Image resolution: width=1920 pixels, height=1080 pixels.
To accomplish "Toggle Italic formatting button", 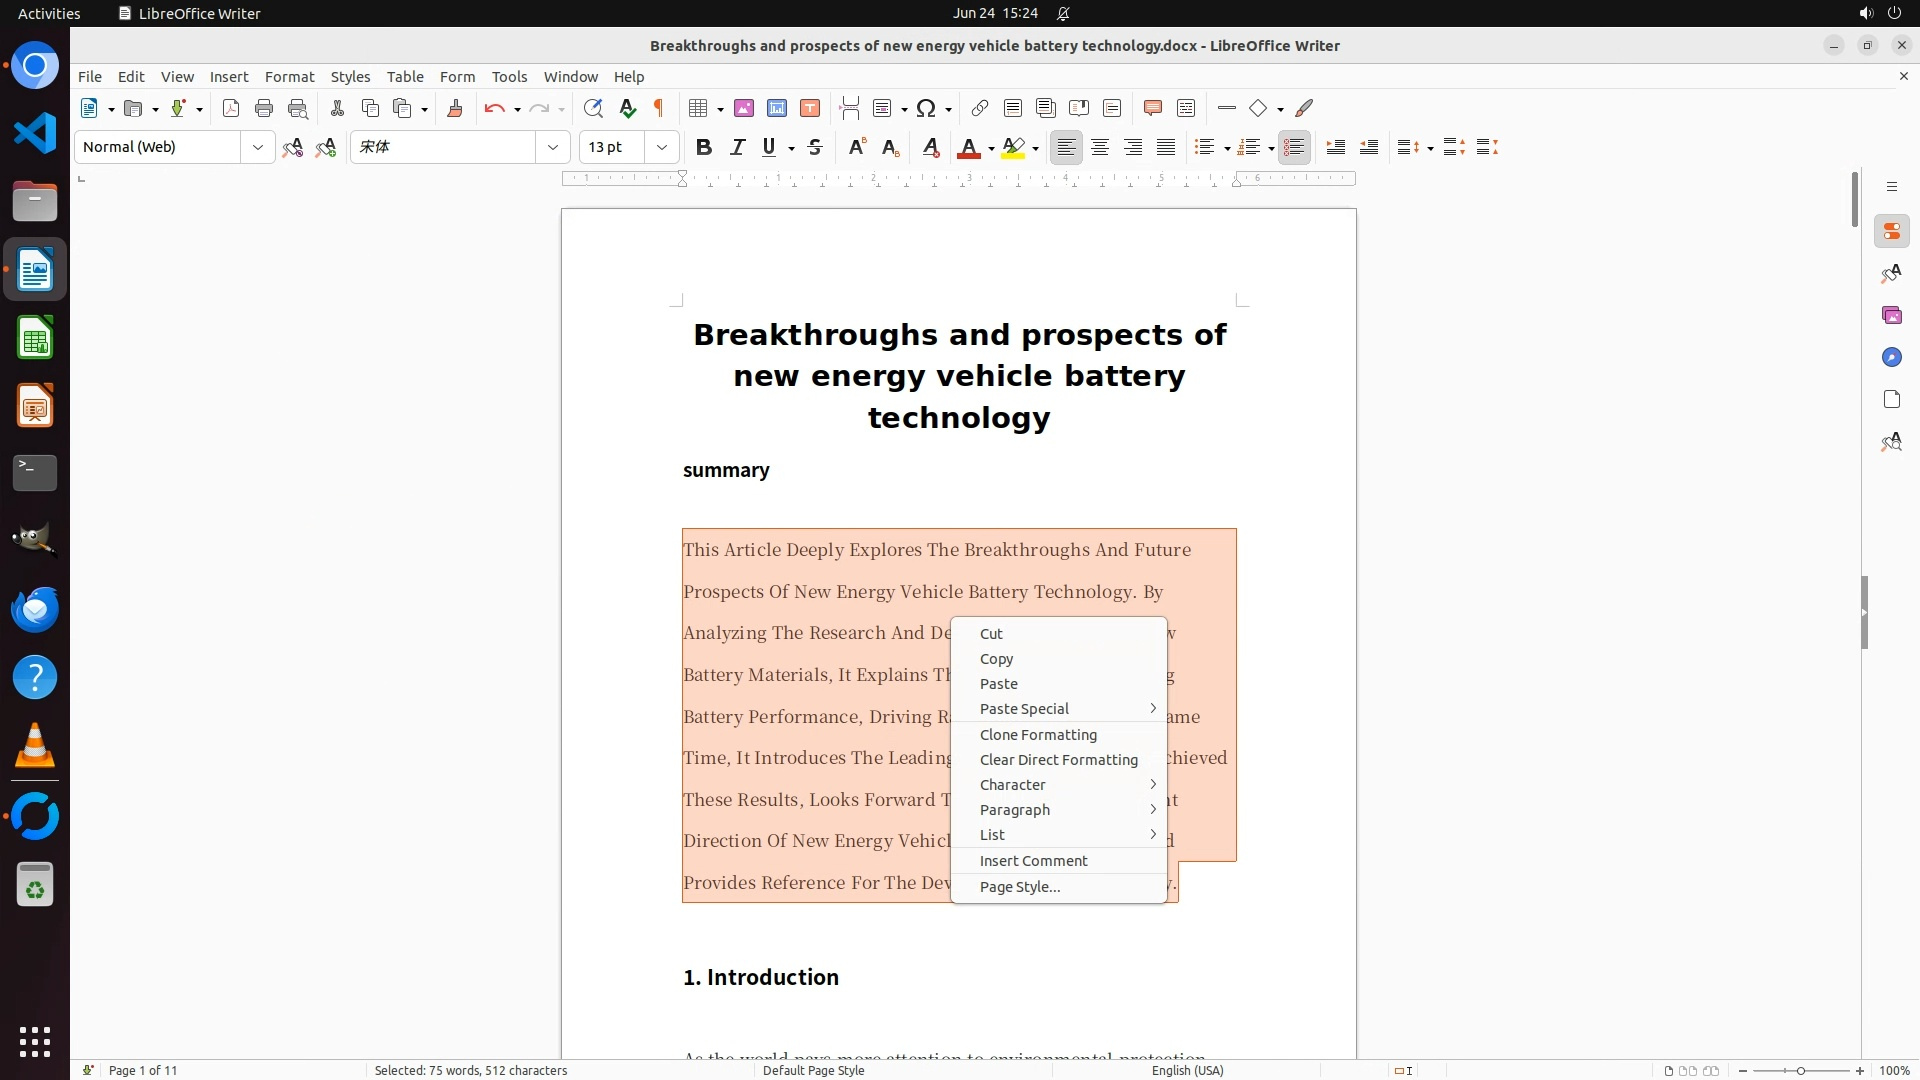I will (x=737, y=147).
